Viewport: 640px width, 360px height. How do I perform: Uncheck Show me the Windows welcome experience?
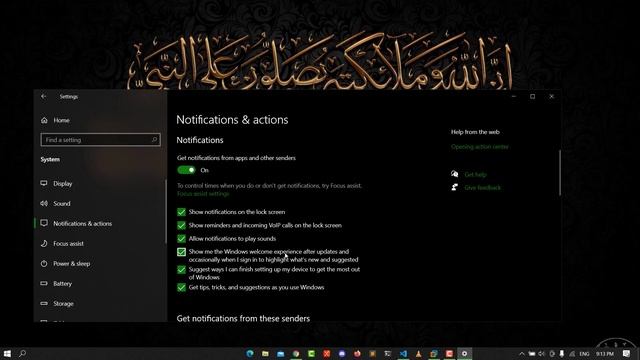coord(181,252)
